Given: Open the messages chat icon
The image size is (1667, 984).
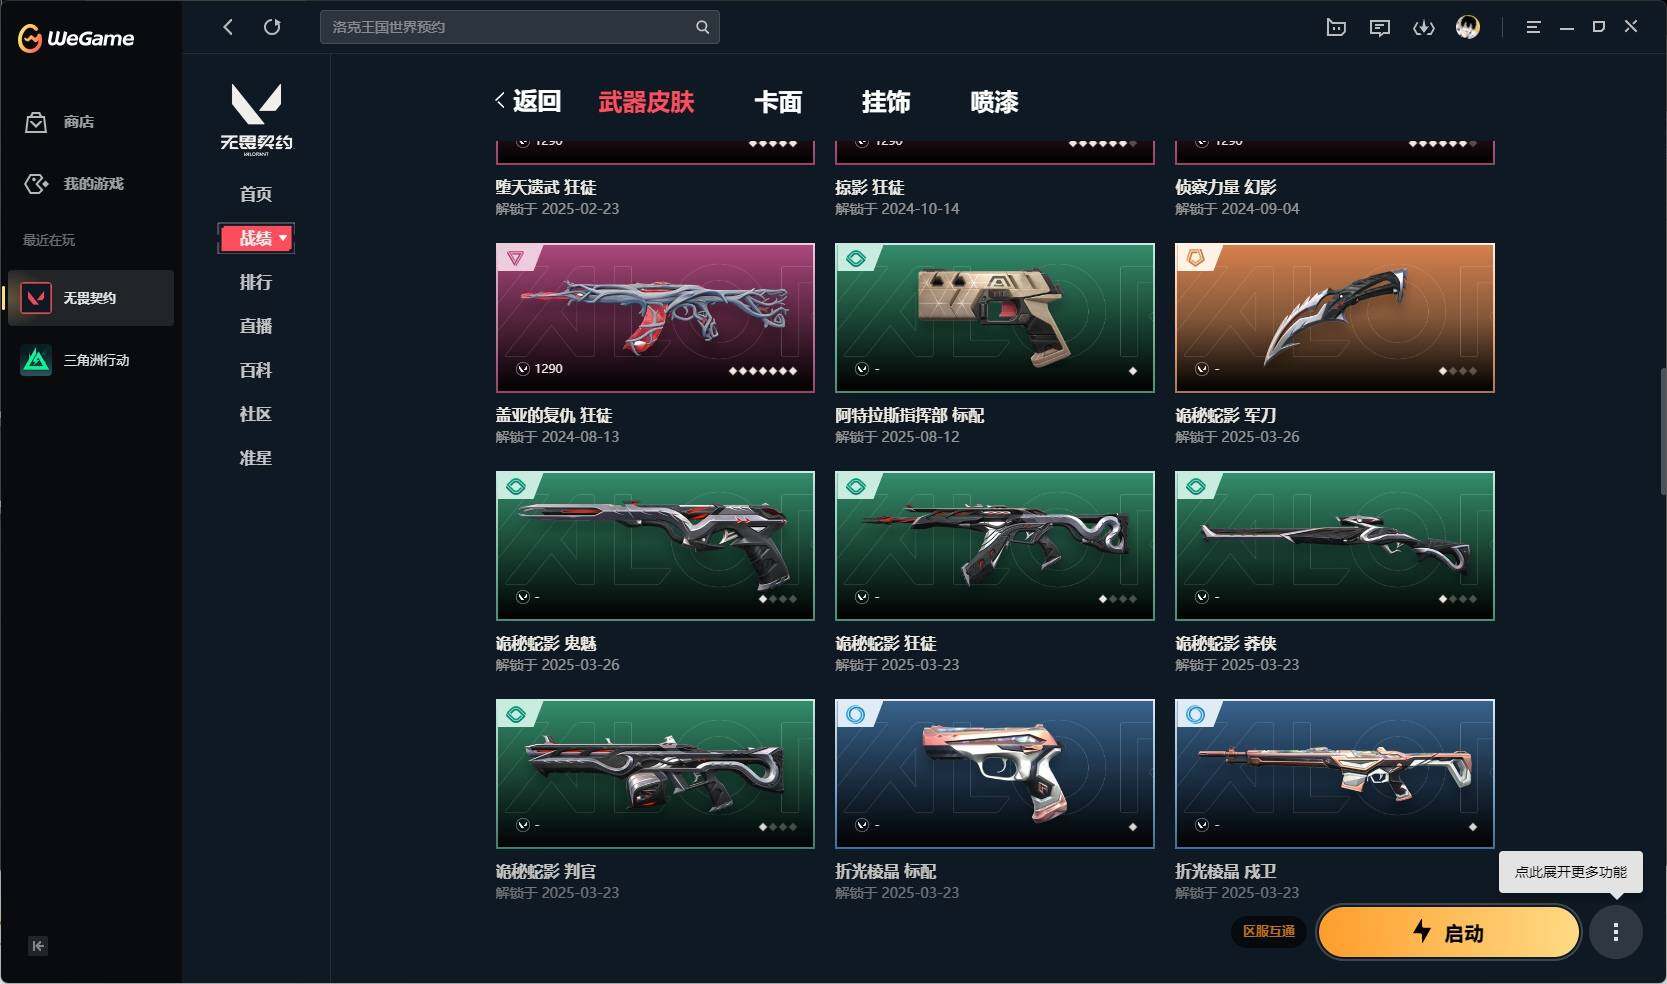Looking at the screenshot, I should [x=1380, y=28].
